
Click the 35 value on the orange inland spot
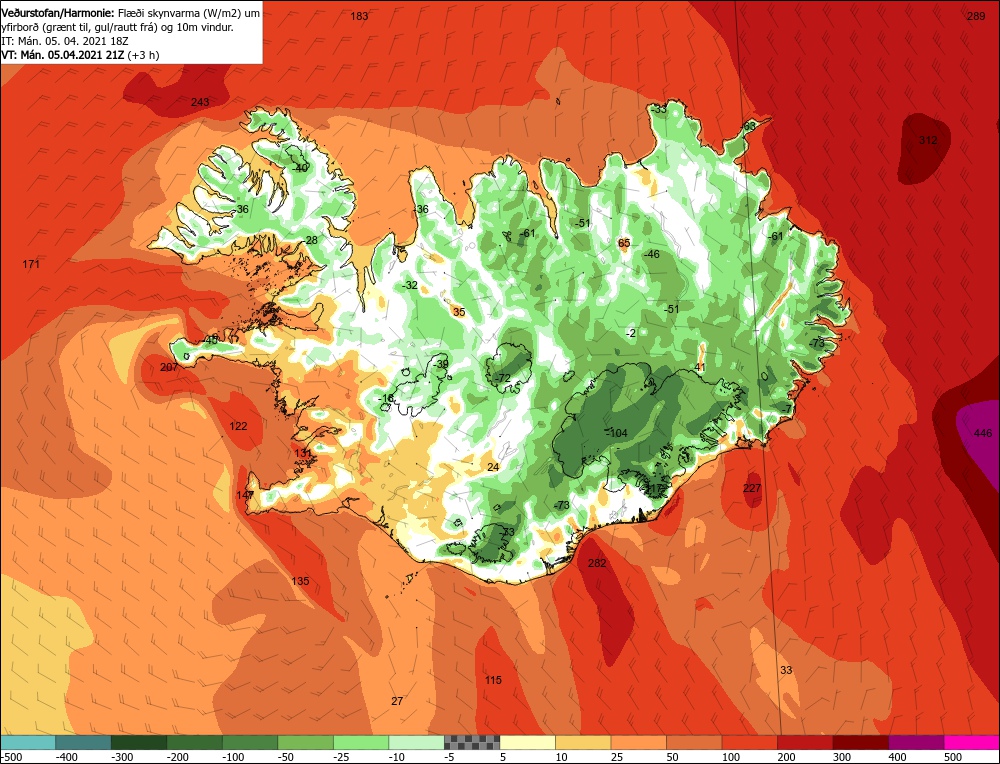[x=459, y=312]
